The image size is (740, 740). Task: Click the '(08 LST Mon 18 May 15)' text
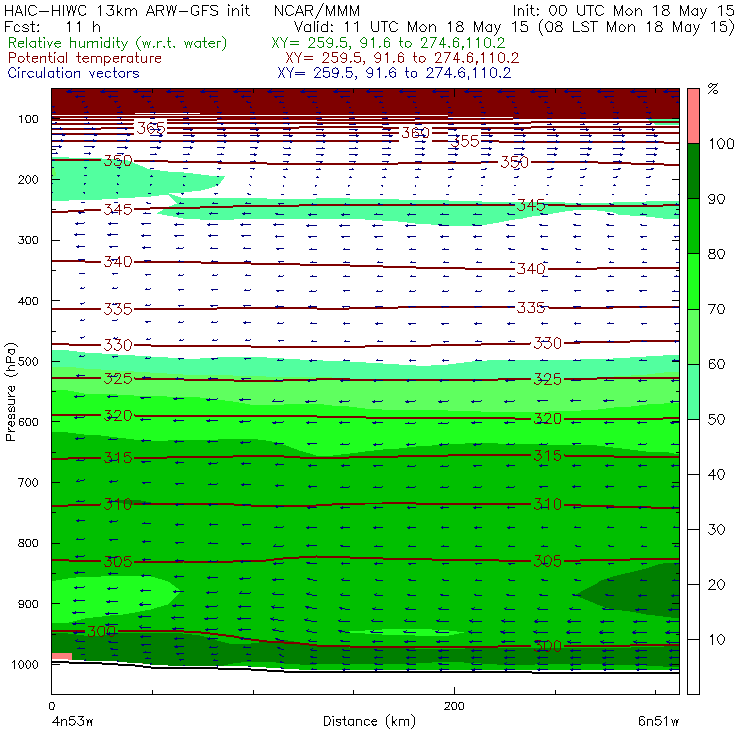(636, 26)
